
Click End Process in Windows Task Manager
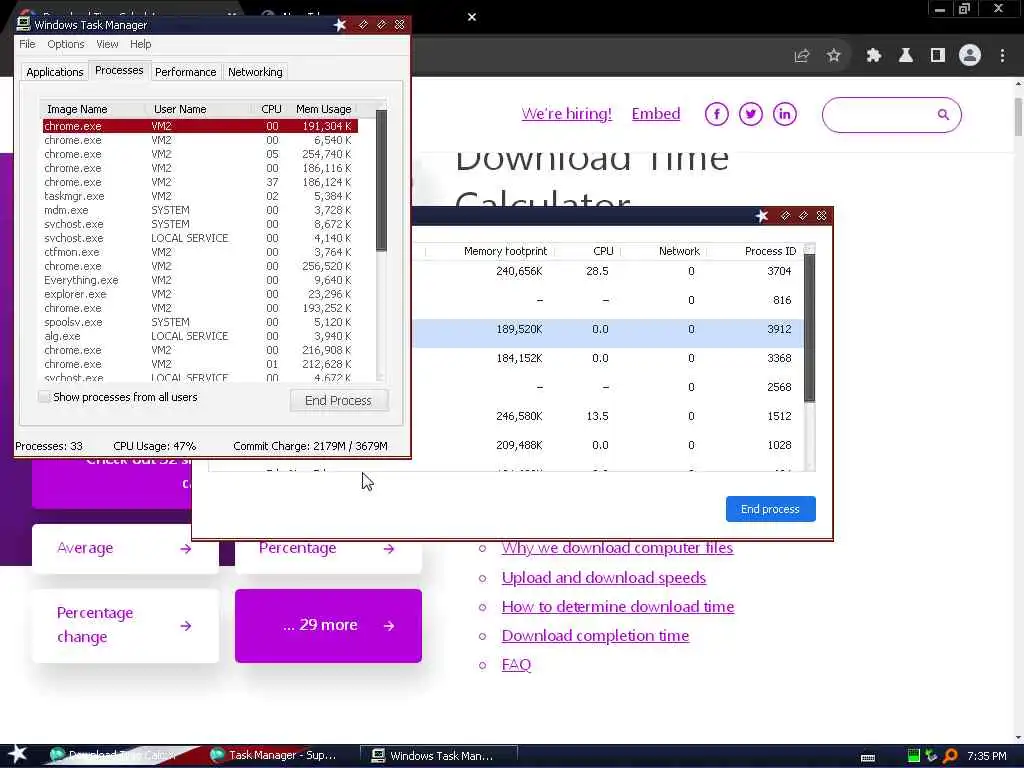[339, 400]
